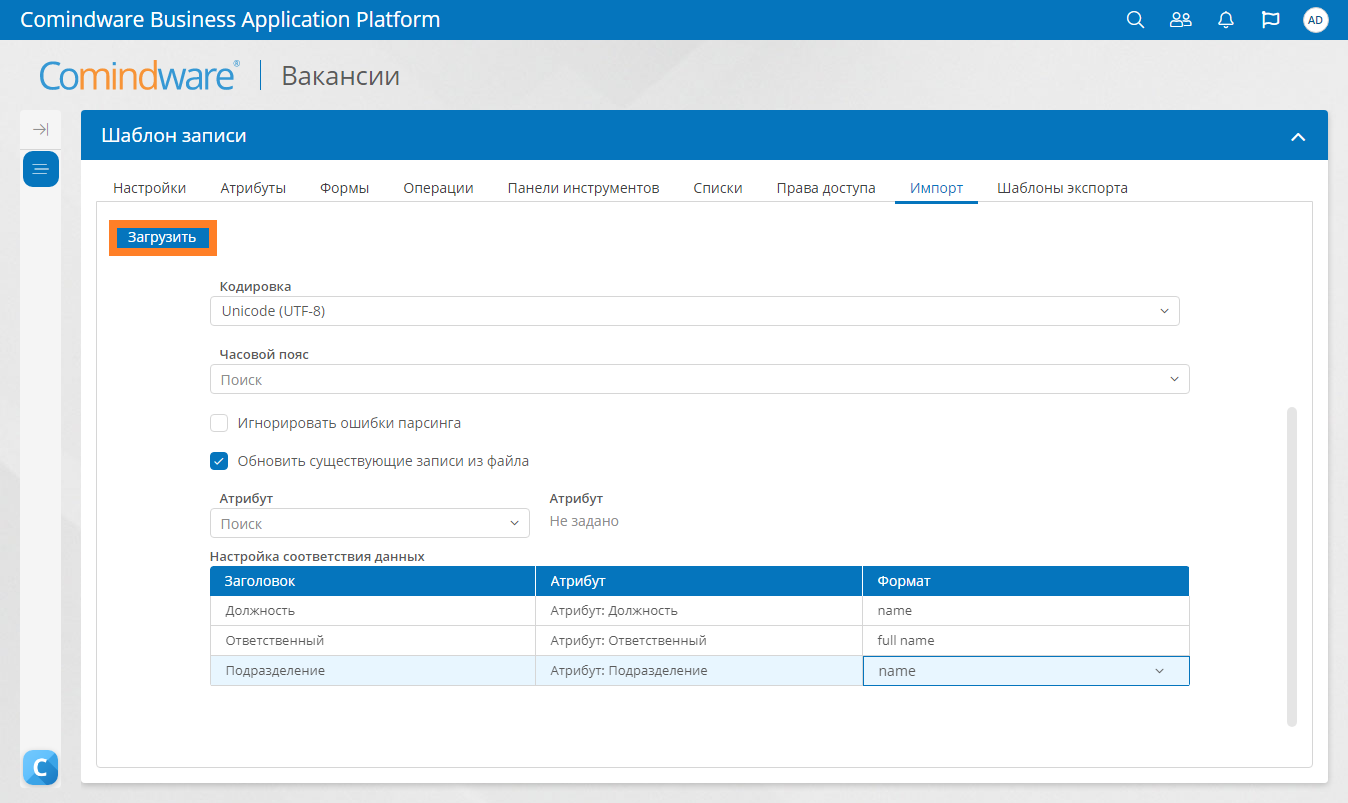This screenshot has width=1348, height=803.
Task: Click the Comindware logo
Action: pos(139,76)
